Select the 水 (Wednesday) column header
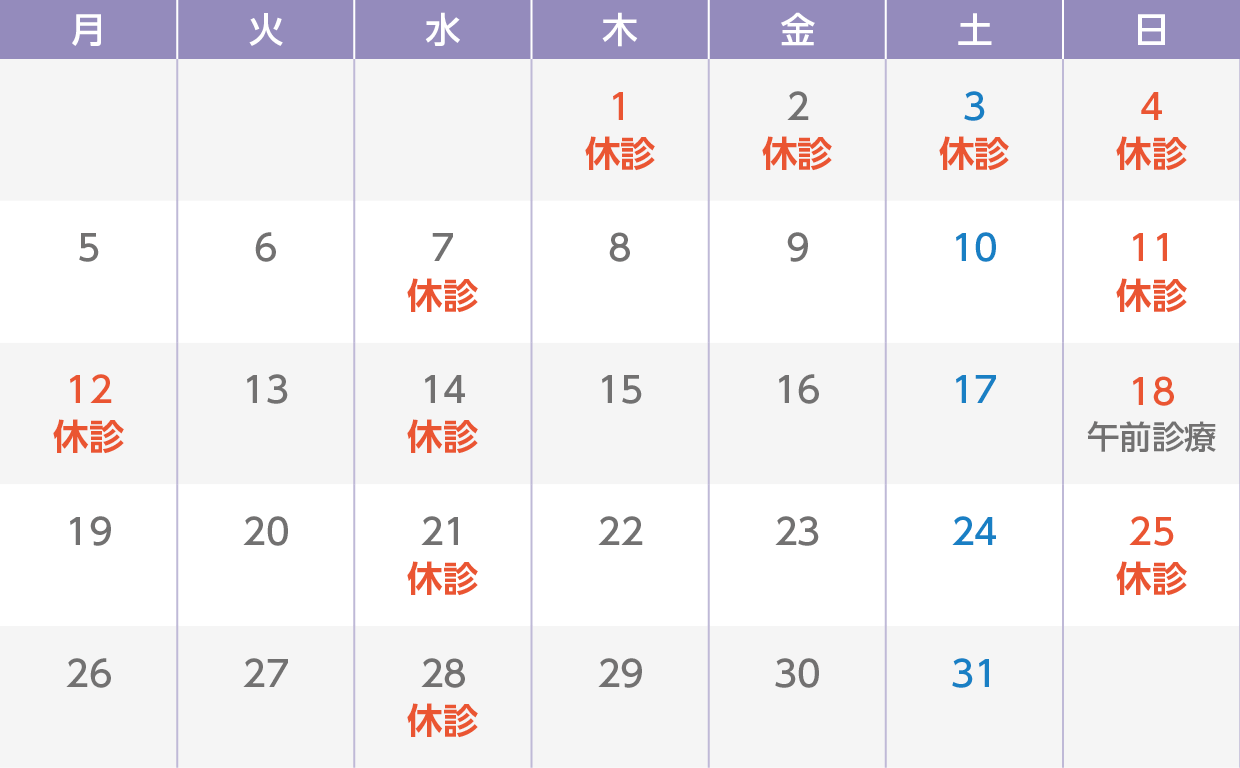This screenshot has height=768, width=1240. click(442, 31)
